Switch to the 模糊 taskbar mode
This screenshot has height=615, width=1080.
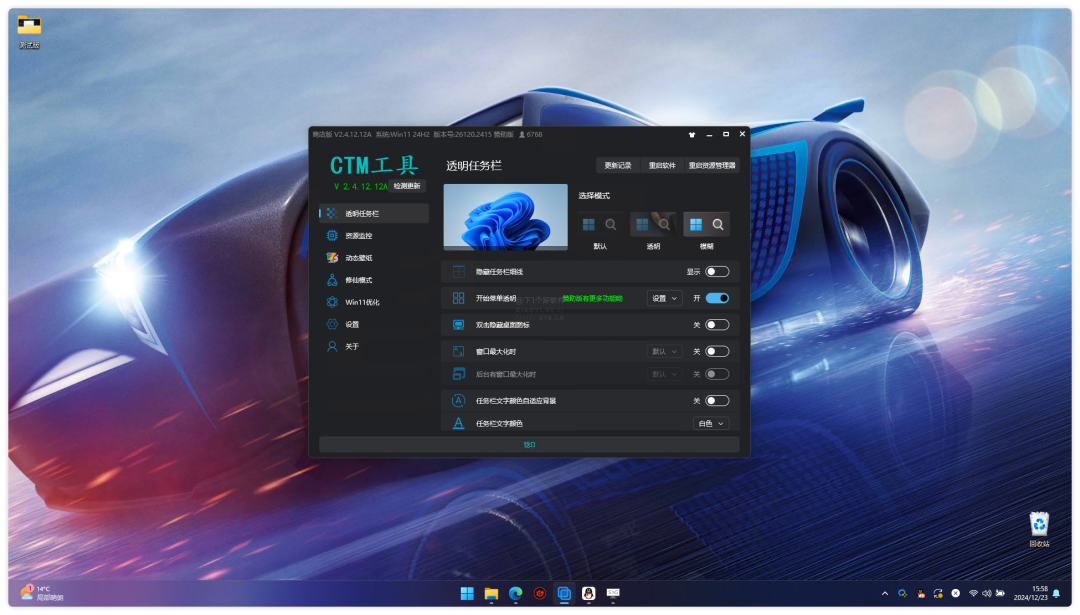click(706, 224)
